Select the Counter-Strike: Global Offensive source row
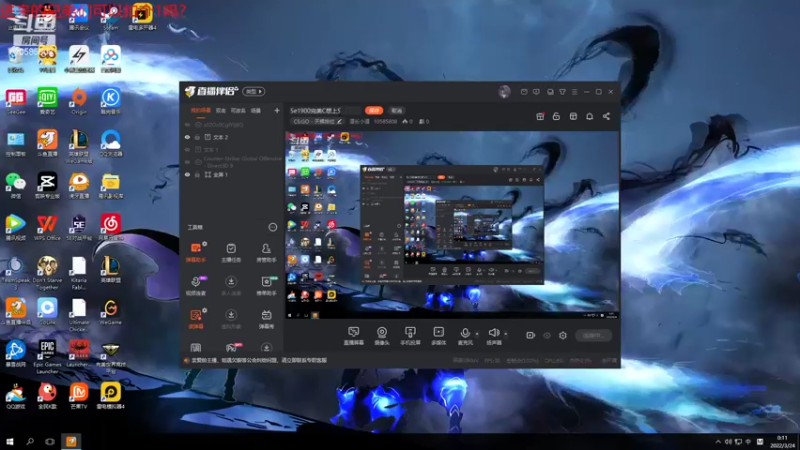Viewport: 800px width, 450px height. click(233, 162)
